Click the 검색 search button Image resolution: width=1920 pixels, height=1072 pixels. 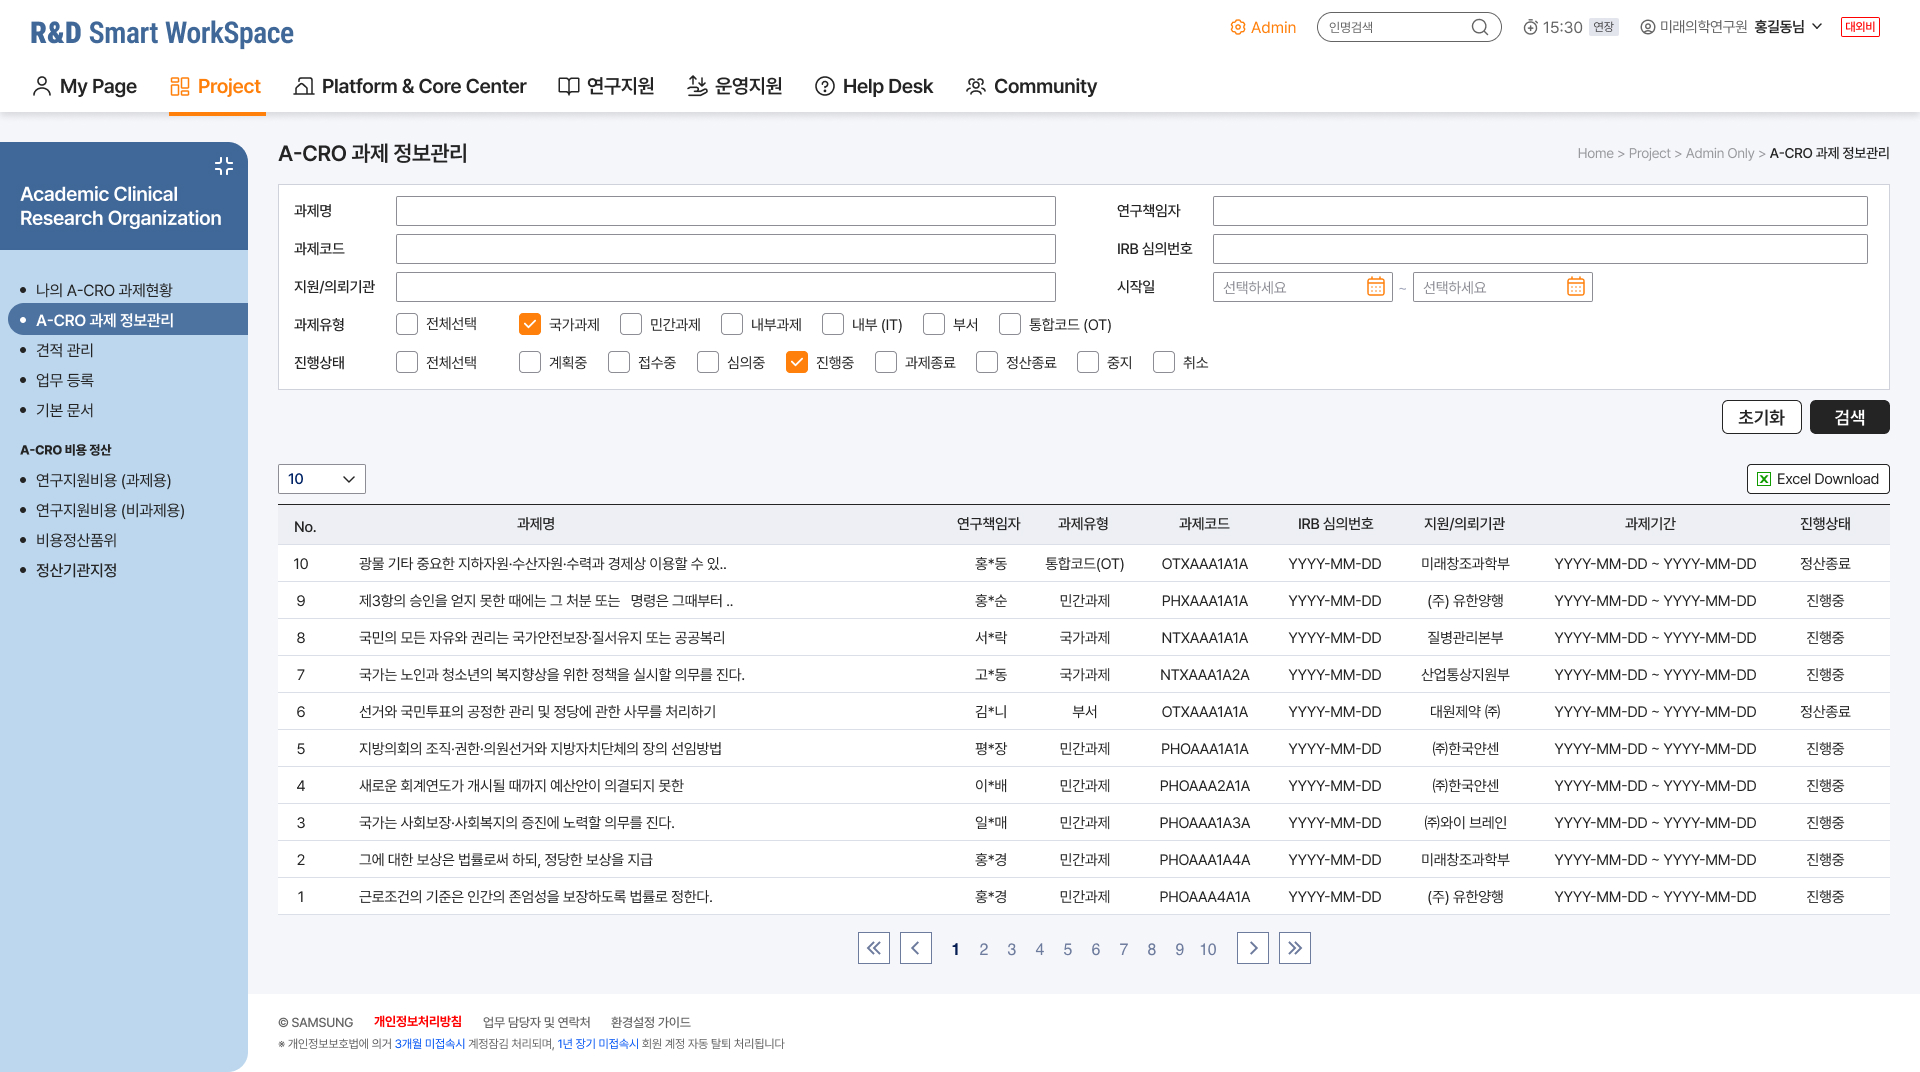[x=1850, y=417]
